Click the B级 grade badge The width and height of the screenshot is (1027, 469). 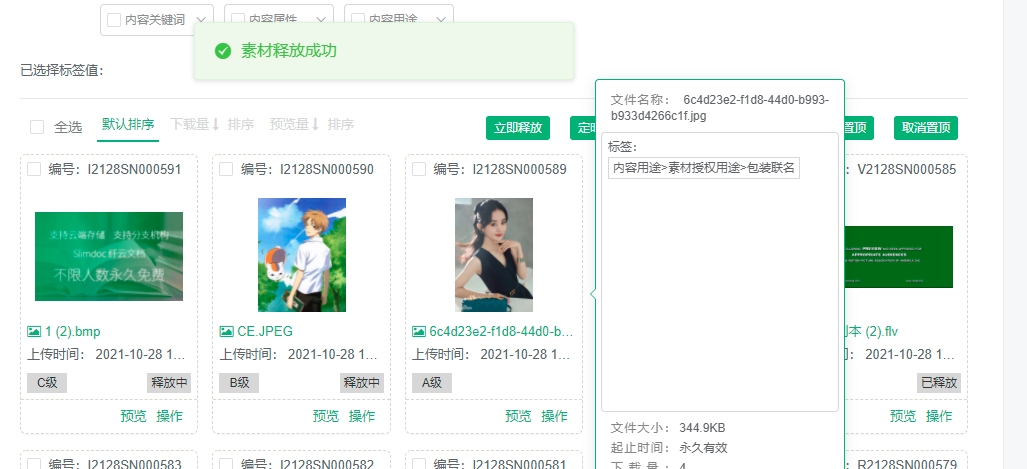239,383
